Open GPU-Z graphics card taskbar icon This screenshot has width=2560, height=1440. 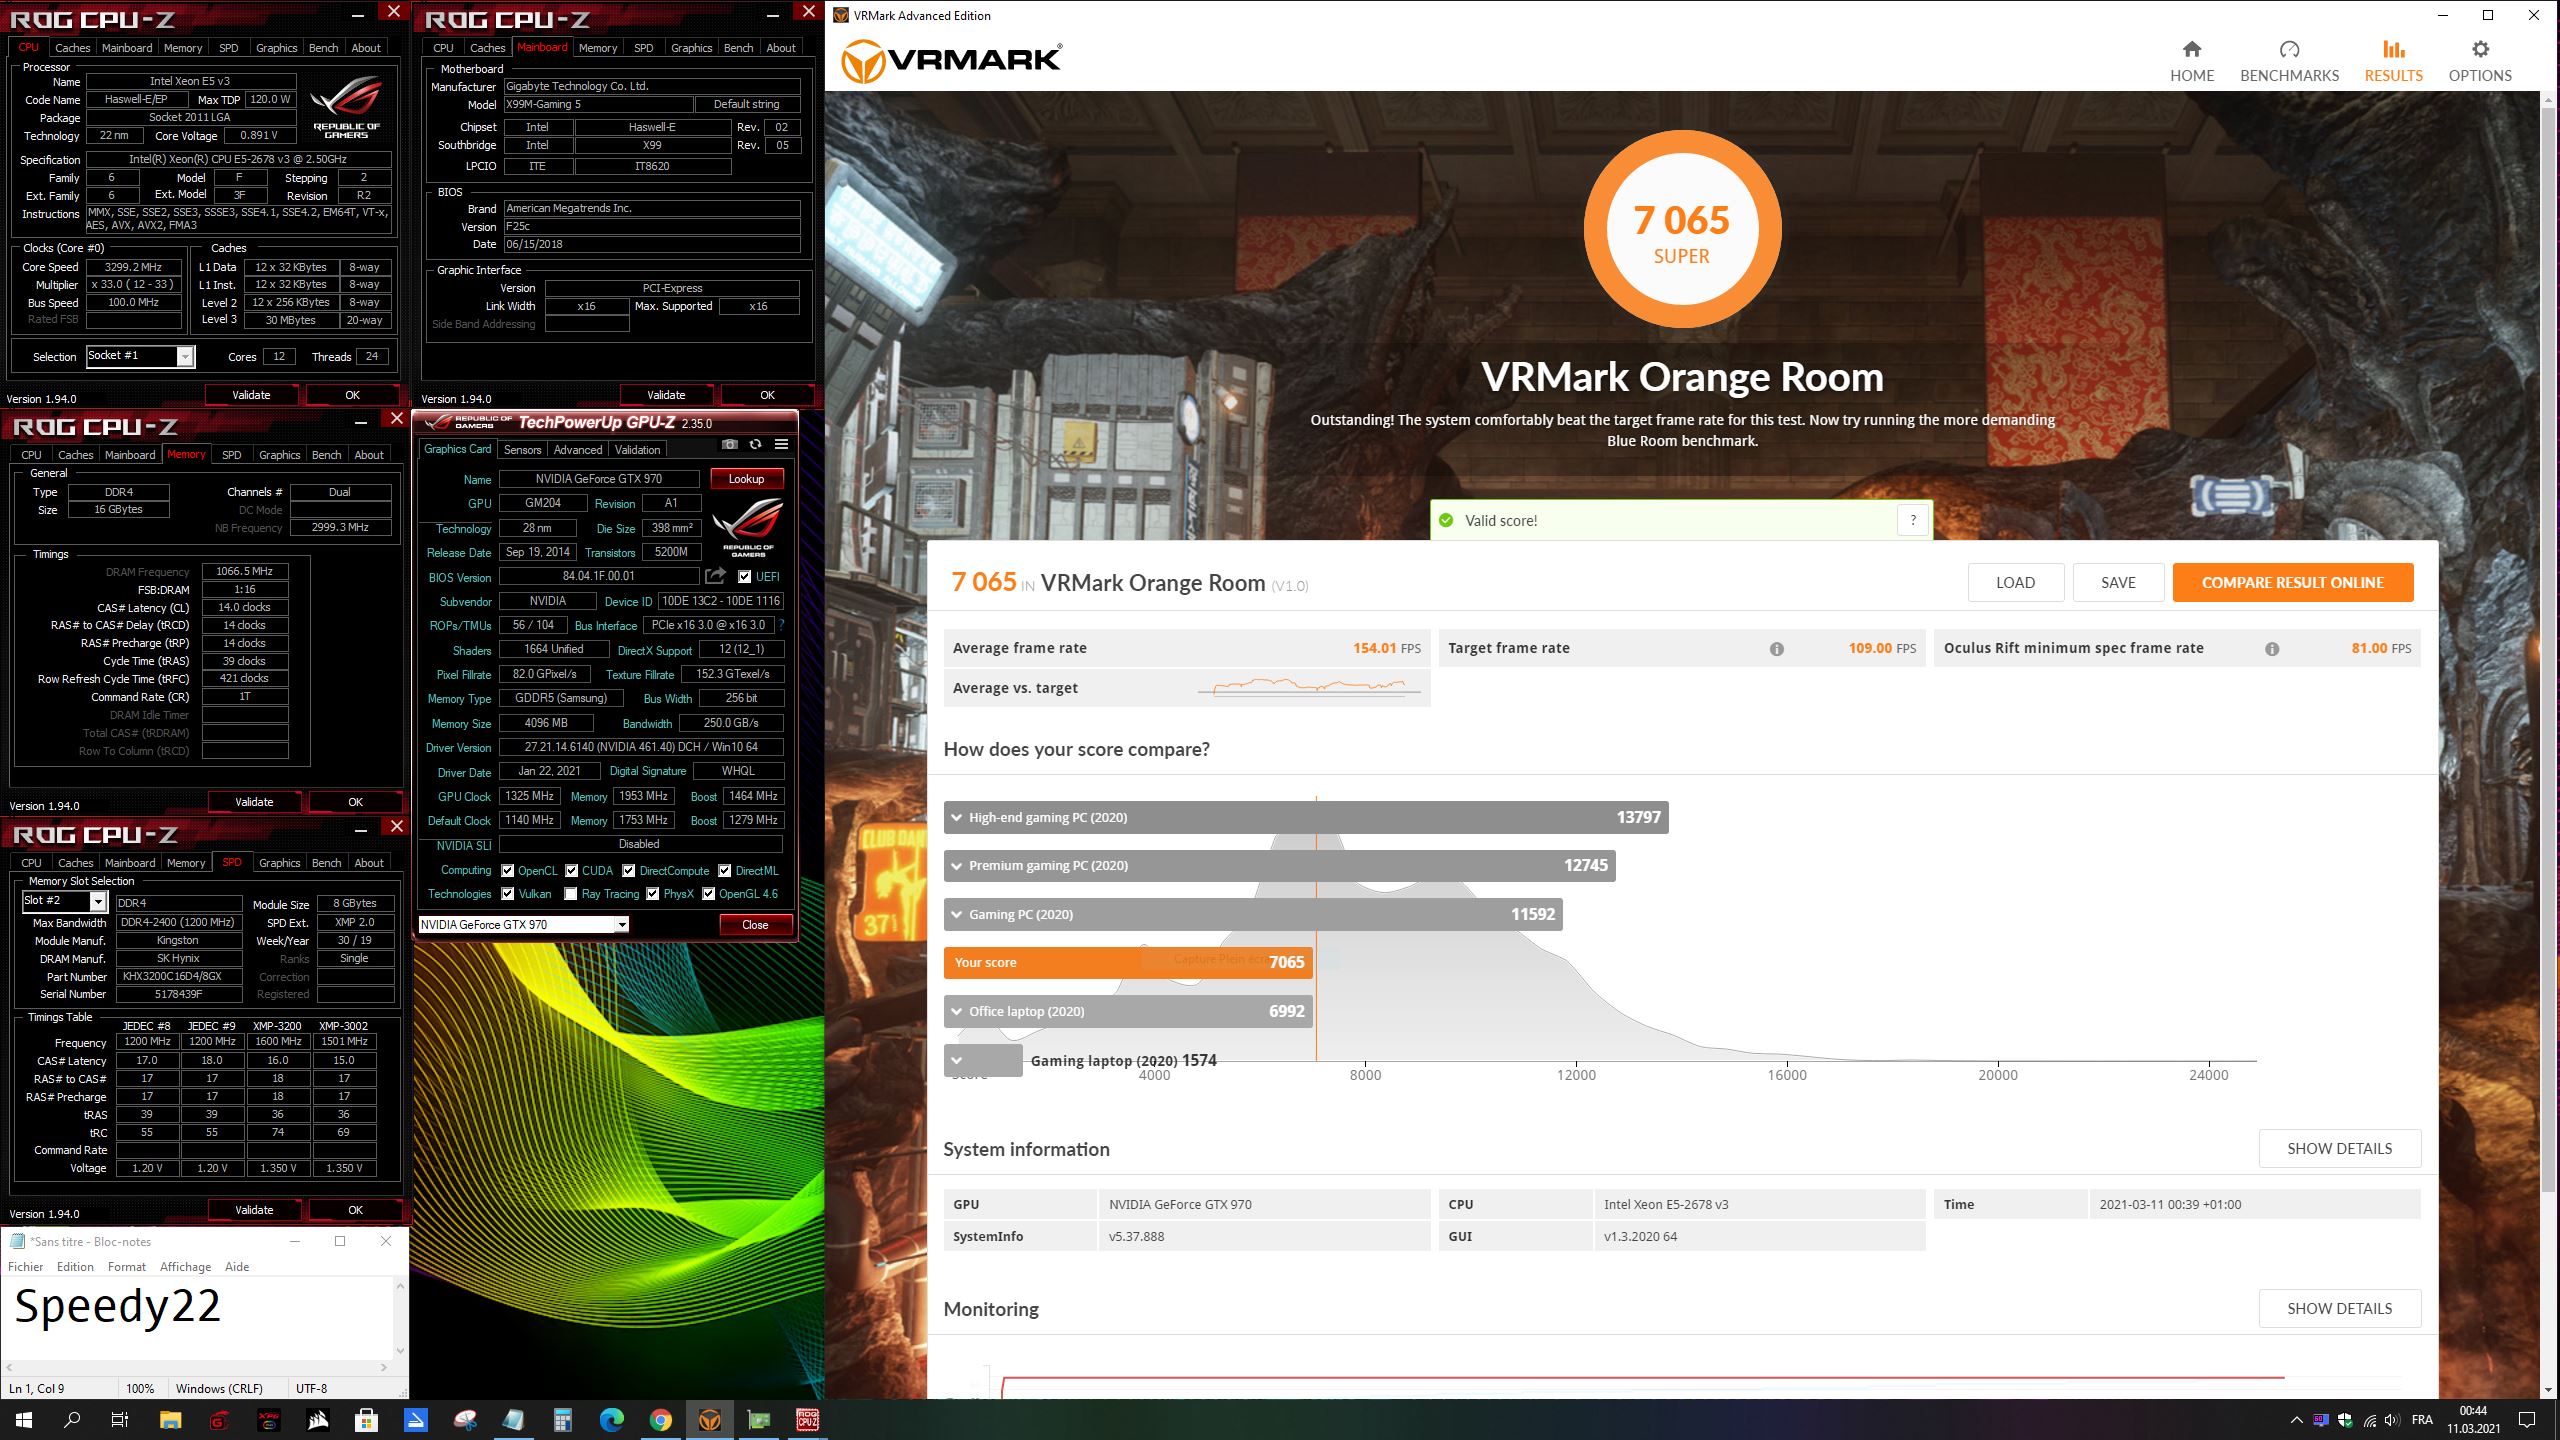click(758, 1420)
